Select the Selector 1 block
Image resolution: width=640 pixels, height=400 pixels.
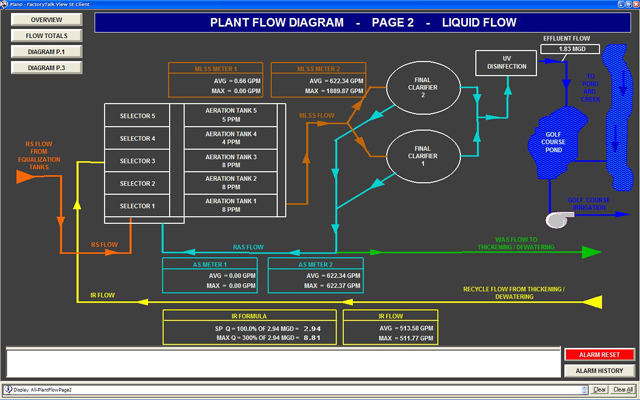pos(138,206)
